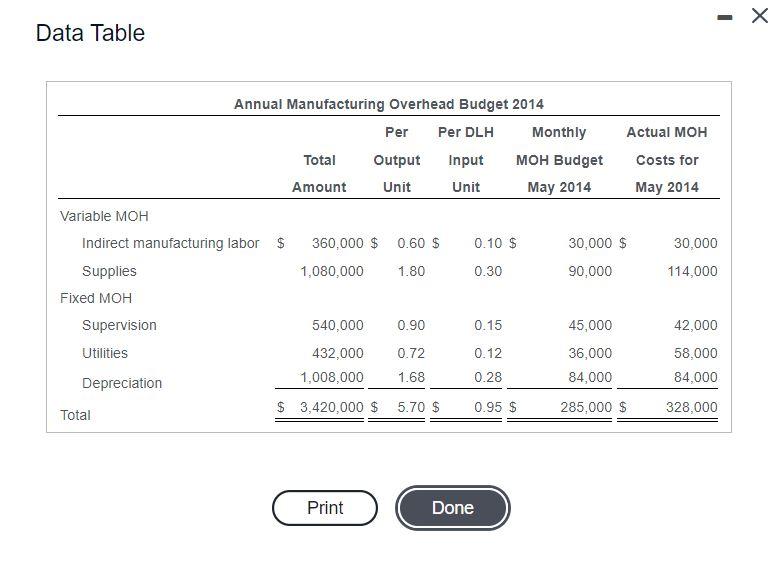
Task: Click the Variable MOH row label
Action: click(104, 216)
